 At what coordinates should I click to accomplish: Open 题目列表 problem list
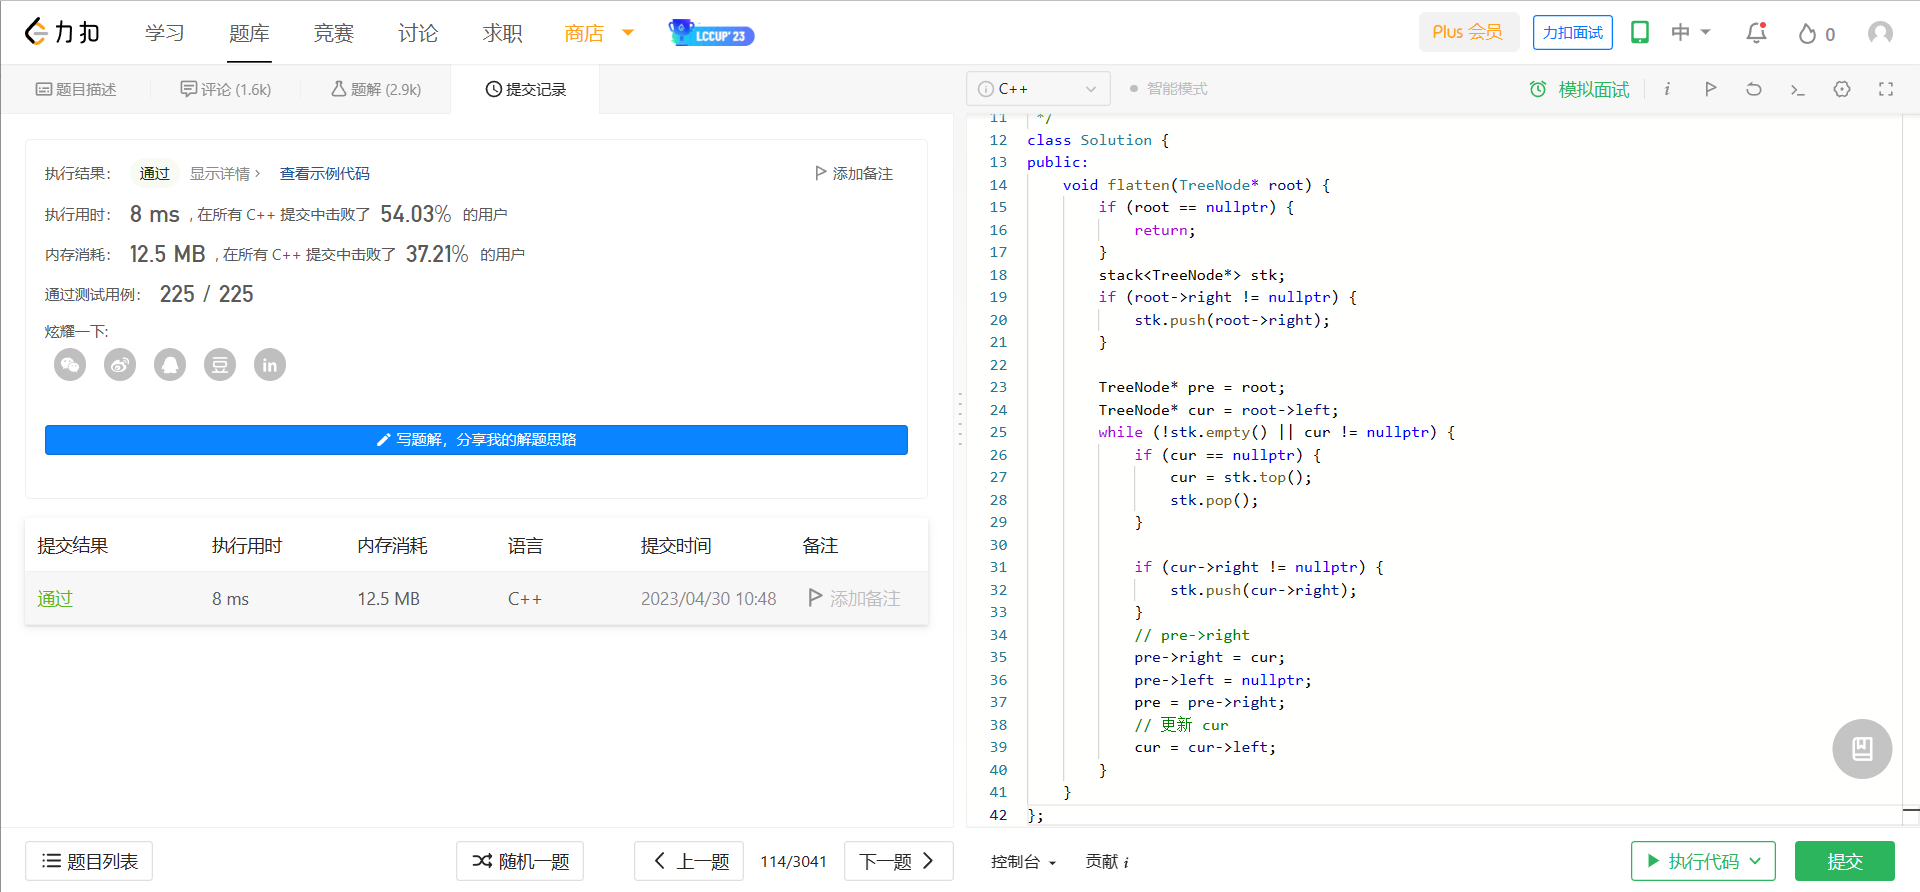[89, 861]
